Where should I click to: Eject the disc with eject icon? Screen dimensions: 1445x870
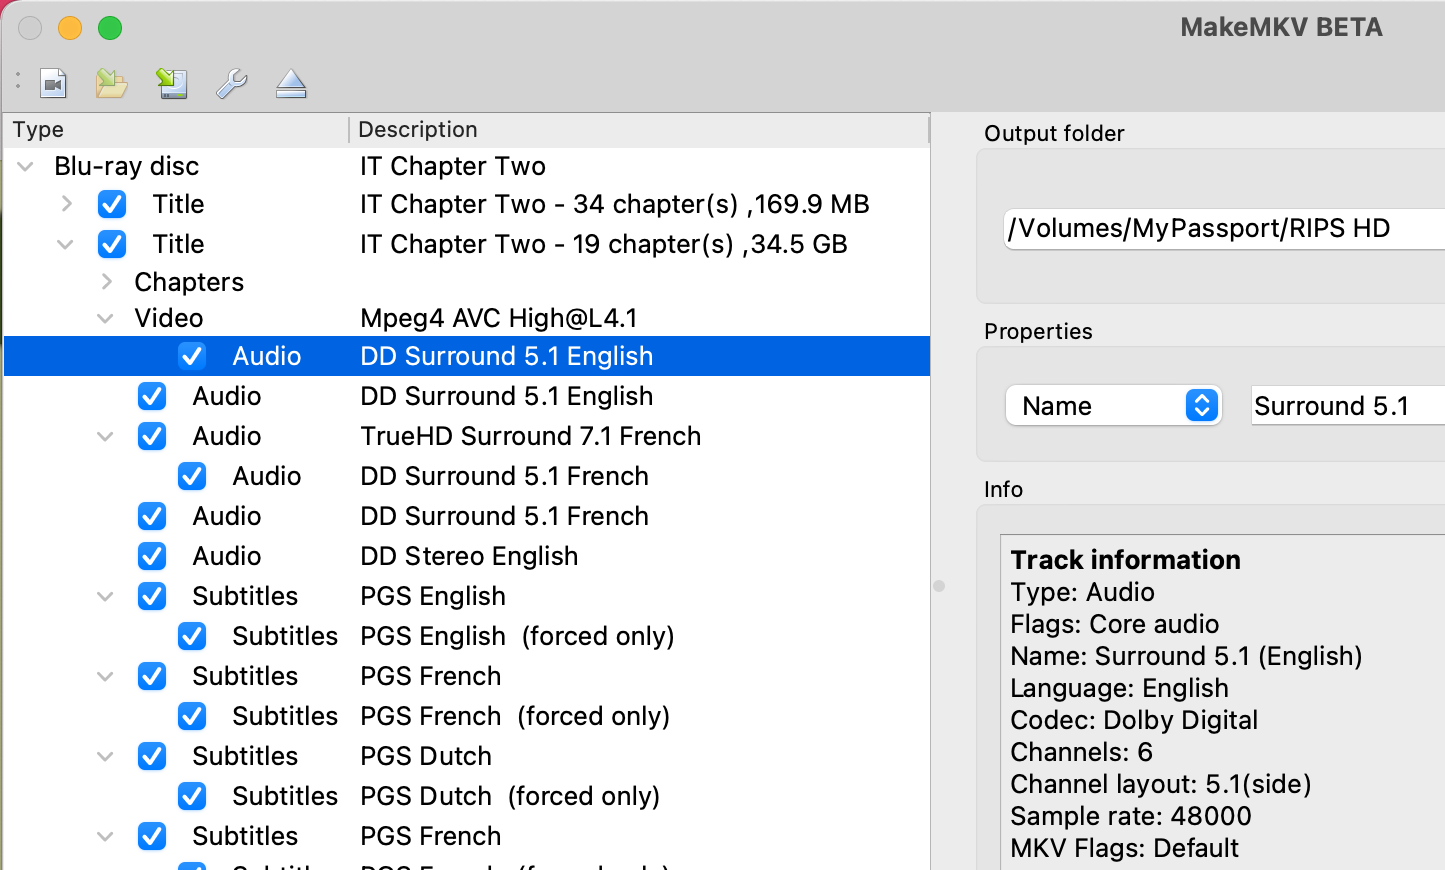coord(291,83)
